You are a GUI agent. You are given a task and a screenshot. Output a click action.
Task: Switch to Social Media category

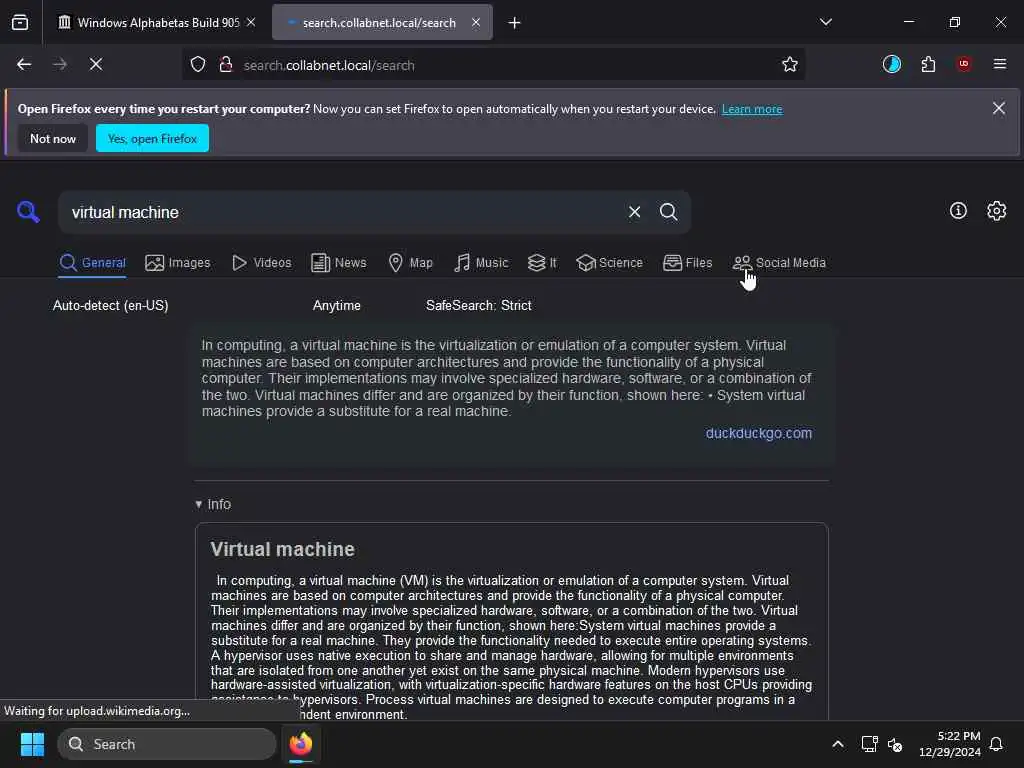[779, 263]
